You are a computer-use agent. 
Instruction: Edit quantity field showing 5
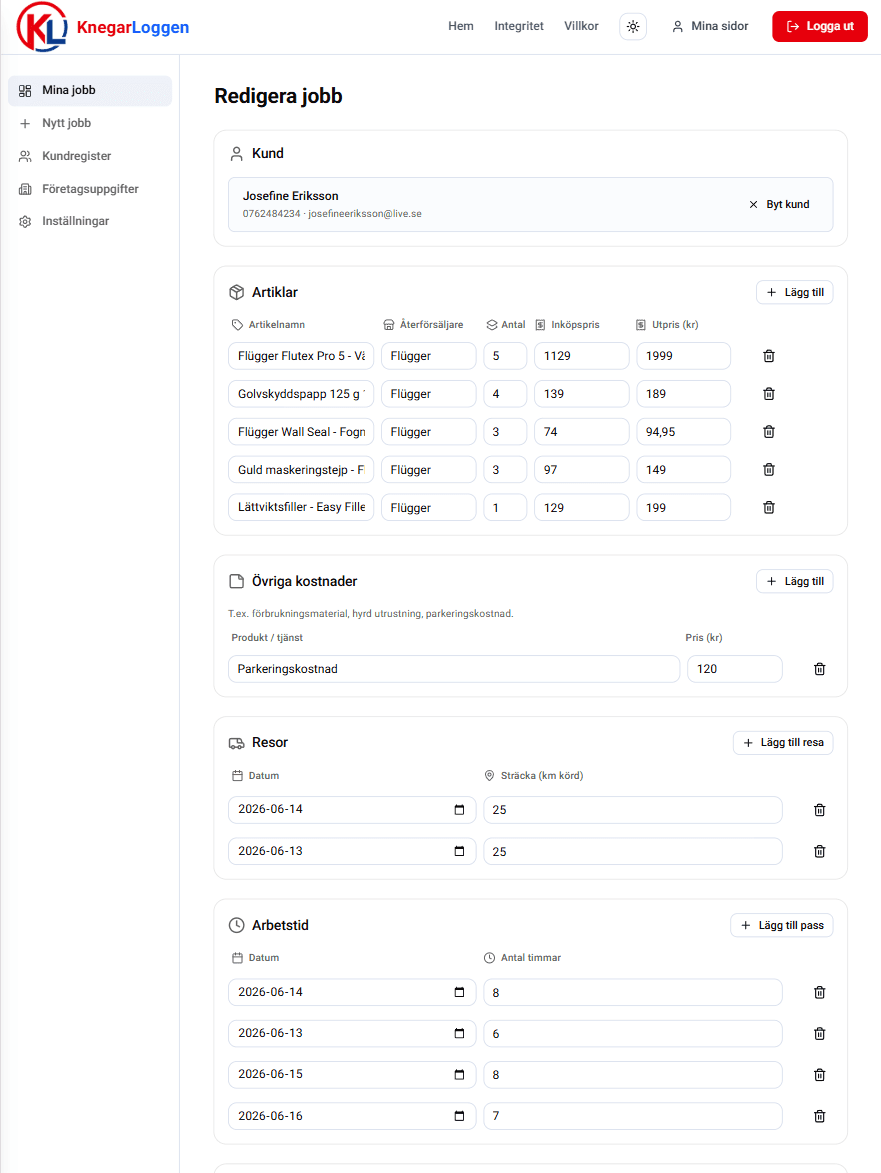[x=505, y=356]
